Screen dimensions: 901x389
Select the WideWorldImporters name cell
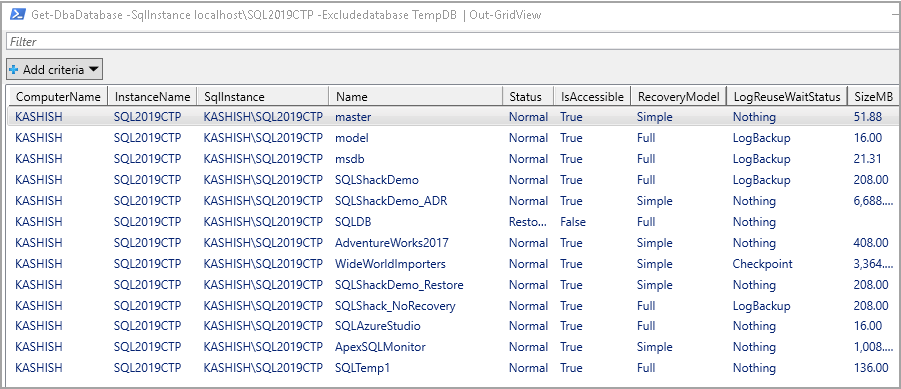[390, 264]
